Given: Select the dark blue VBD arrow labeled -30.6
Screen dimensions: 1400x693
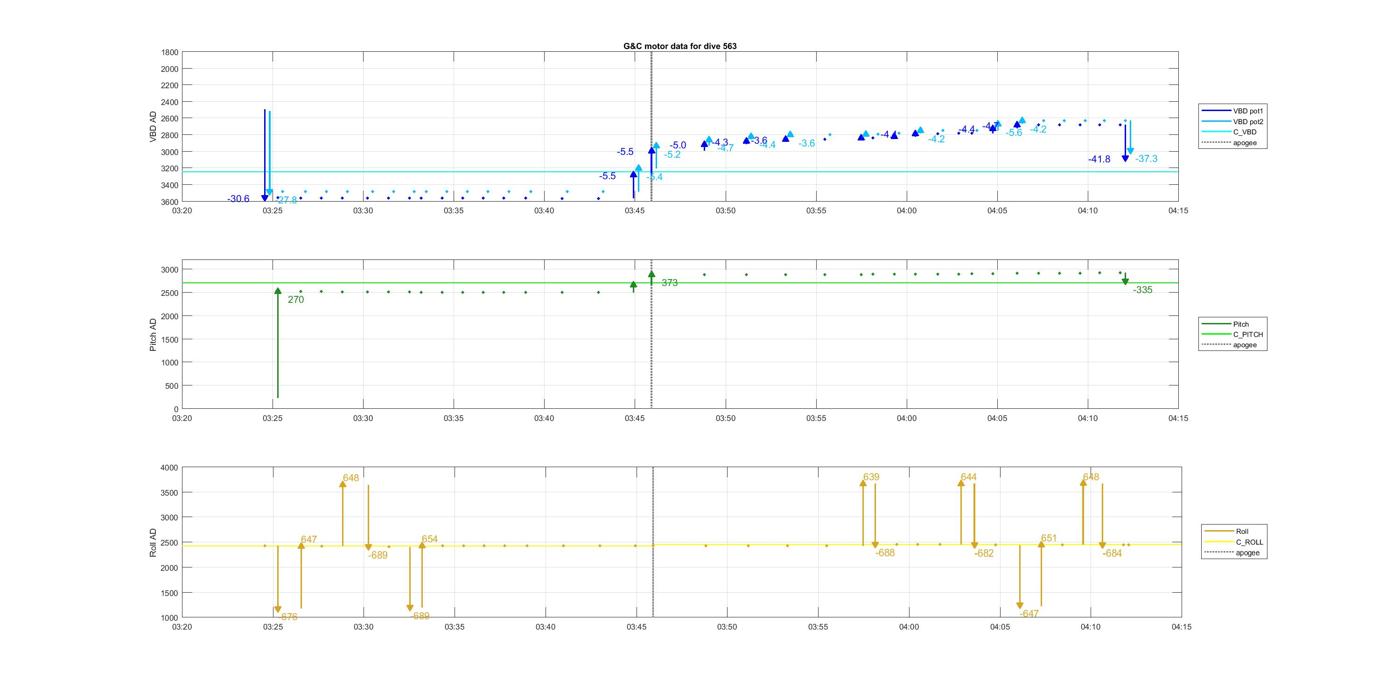Looking at the screenshot, I should pos(265,155).
